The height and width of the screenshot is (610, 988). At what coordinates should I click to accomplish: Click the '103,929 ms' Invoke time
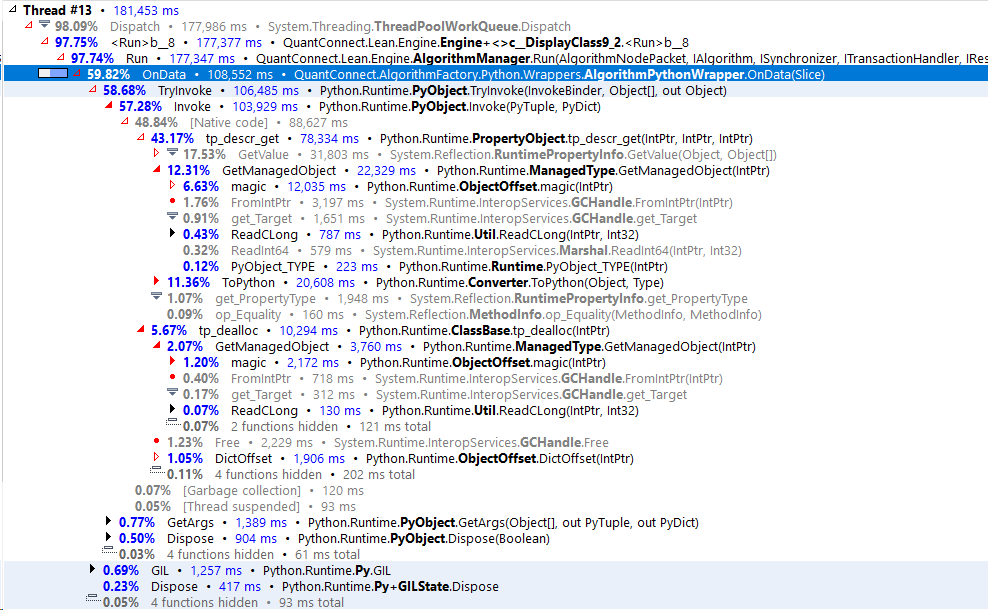click(265, 106)
